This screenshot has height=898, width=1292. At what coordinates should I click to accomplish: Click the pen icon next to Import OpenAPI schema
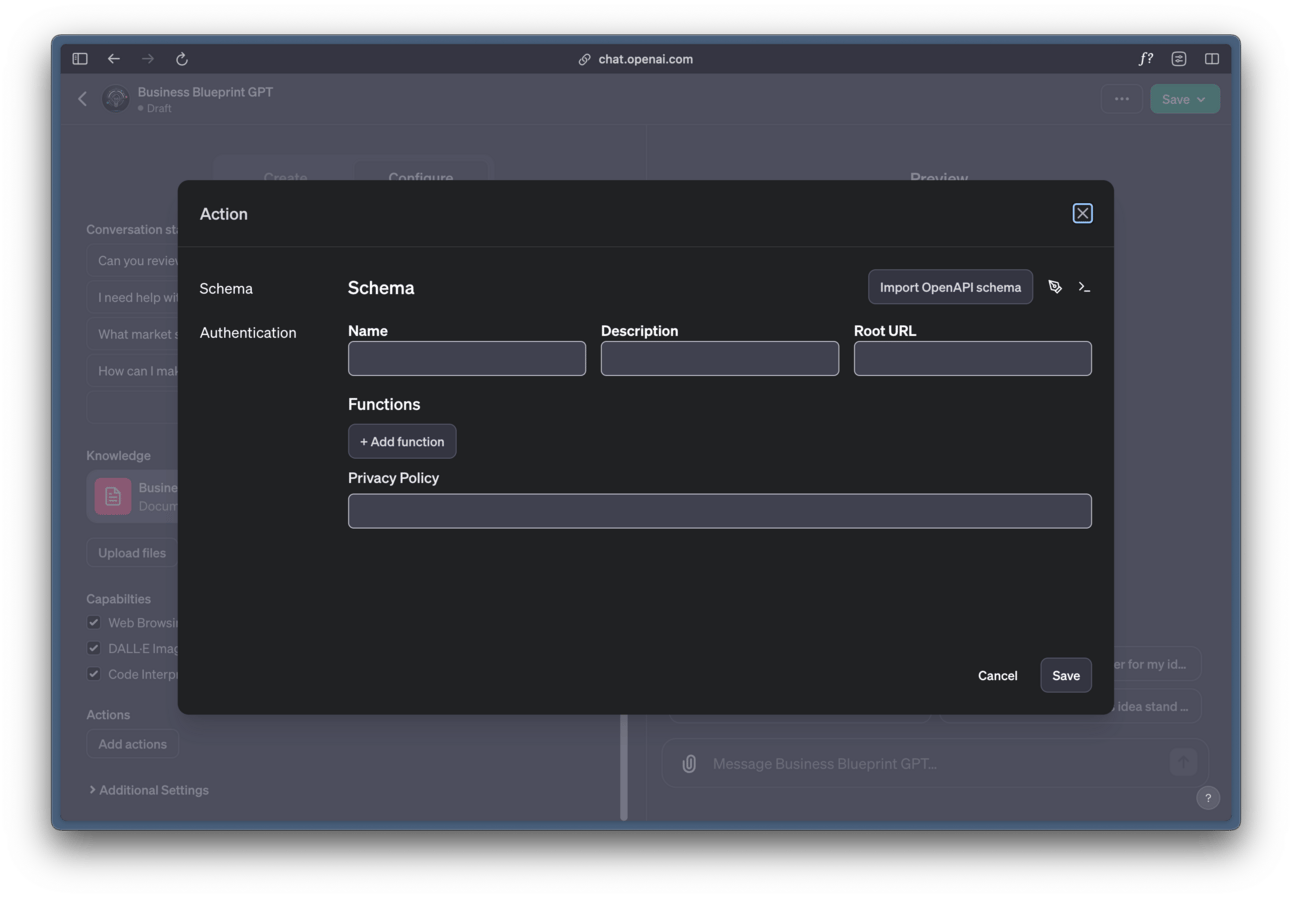[x=1055, y=287]
